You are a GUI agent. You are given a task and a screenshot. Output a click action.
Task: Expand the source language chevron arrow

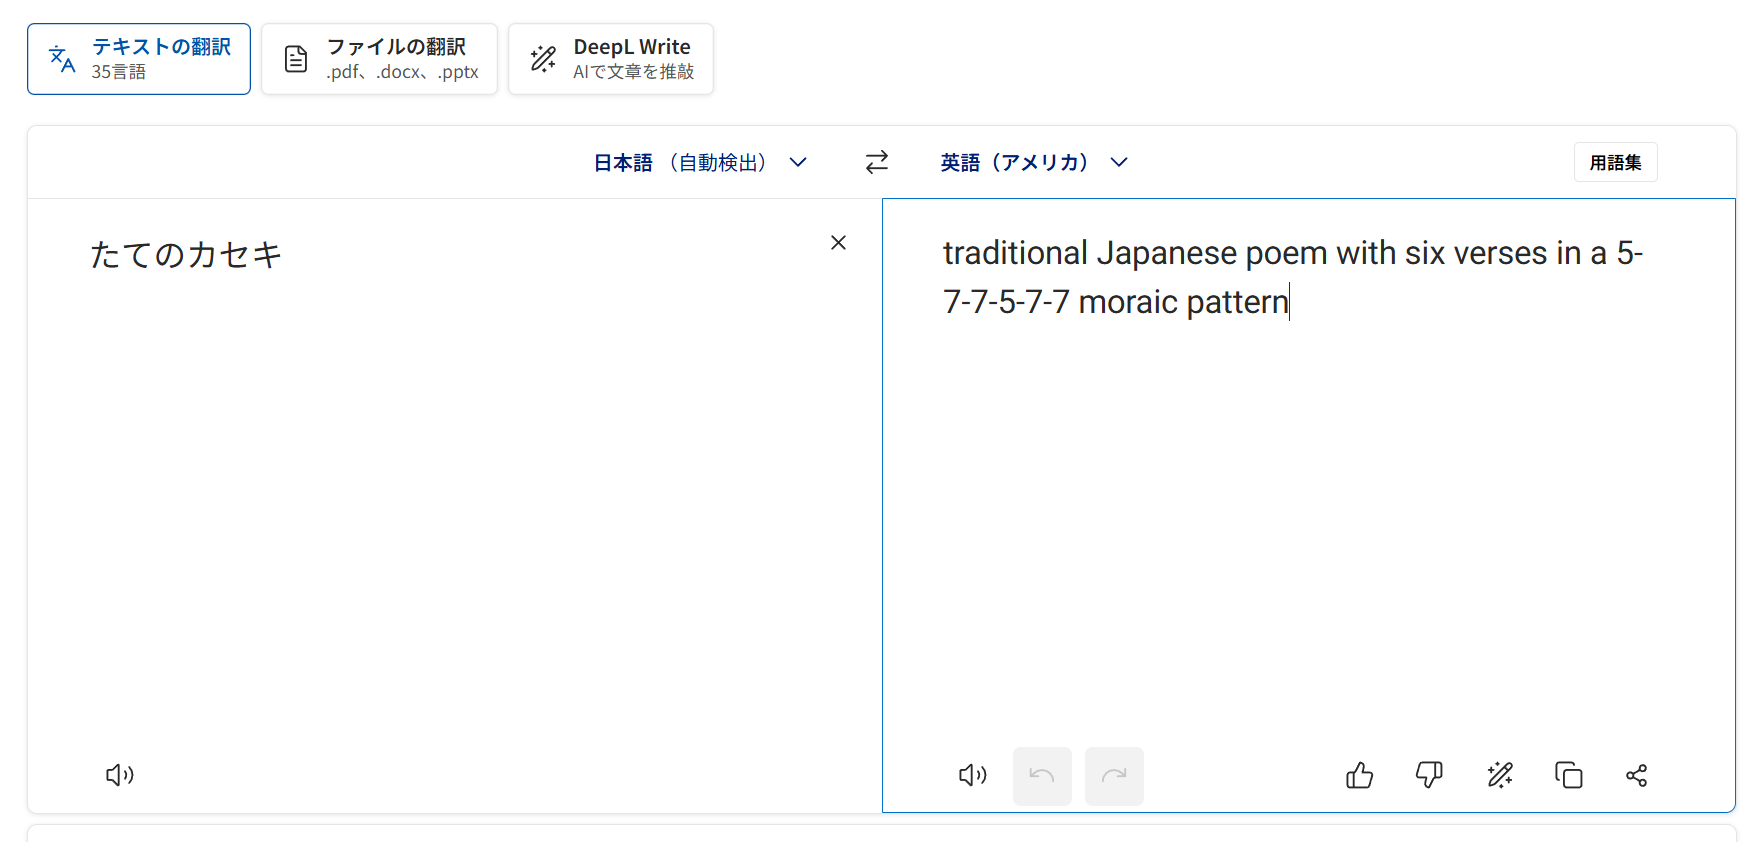coord(798,162)
